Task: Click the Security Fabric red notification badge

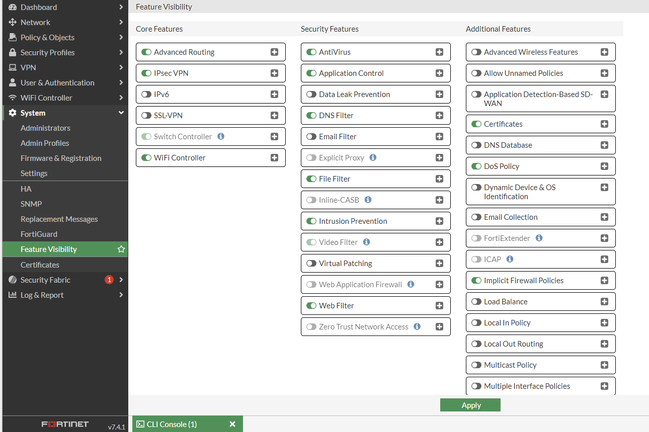Action: pos(109,280)
